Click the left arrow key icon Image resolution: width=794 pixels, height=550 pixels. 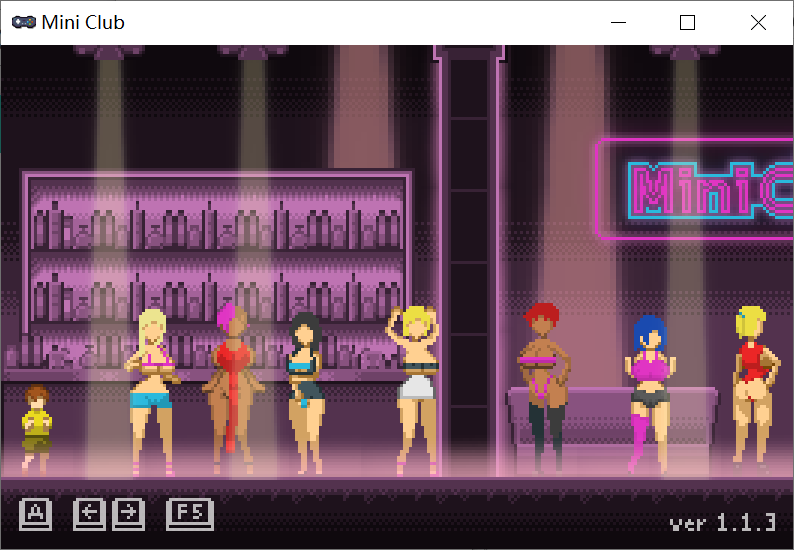(x=90, y=514)
